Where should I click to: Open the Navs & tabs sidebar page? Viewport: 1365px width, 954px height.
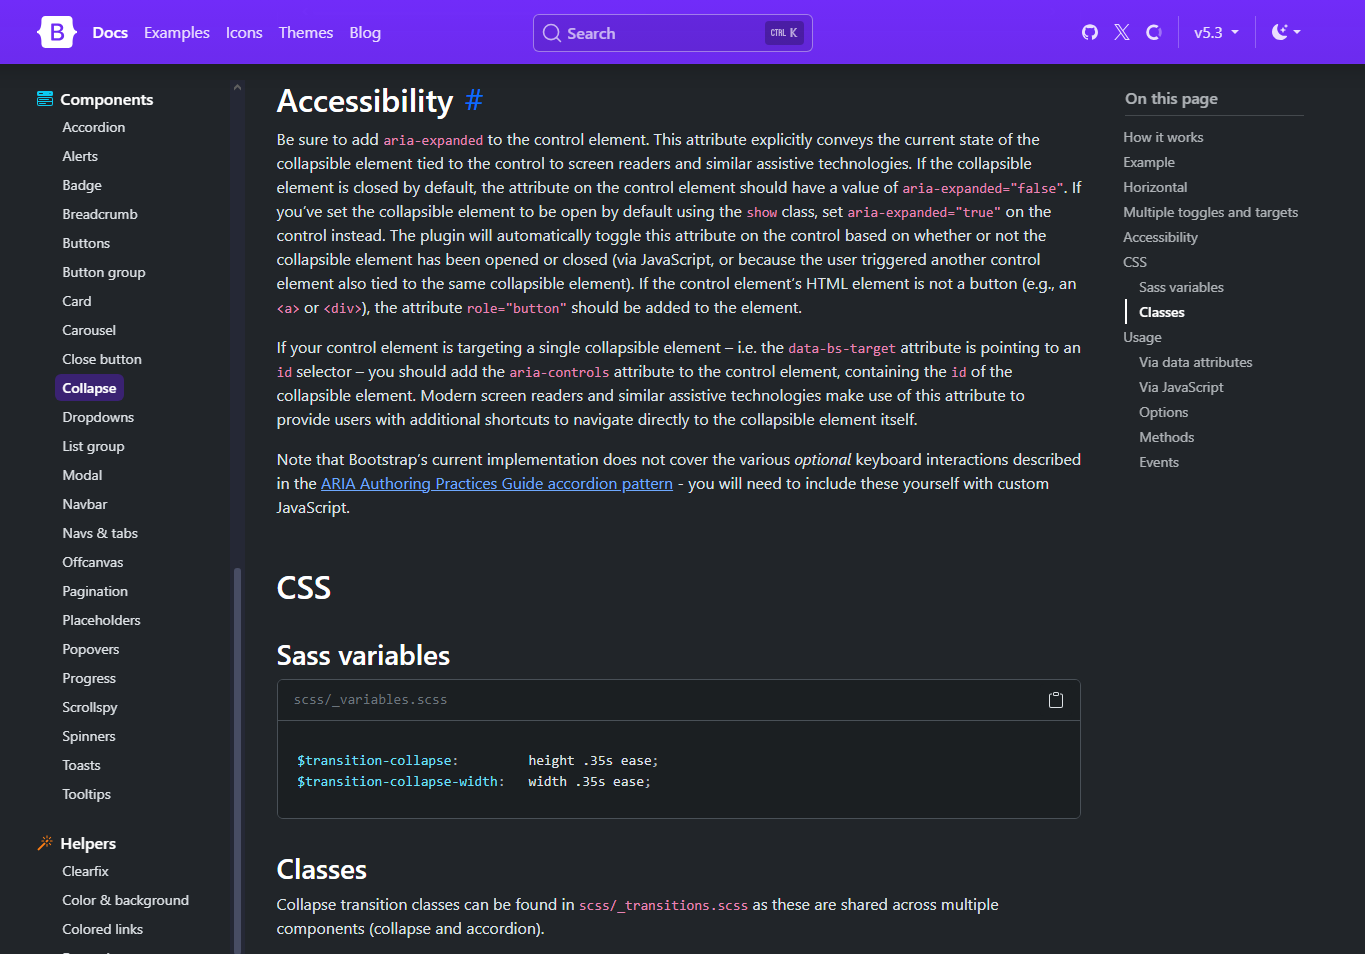point(100,533)
